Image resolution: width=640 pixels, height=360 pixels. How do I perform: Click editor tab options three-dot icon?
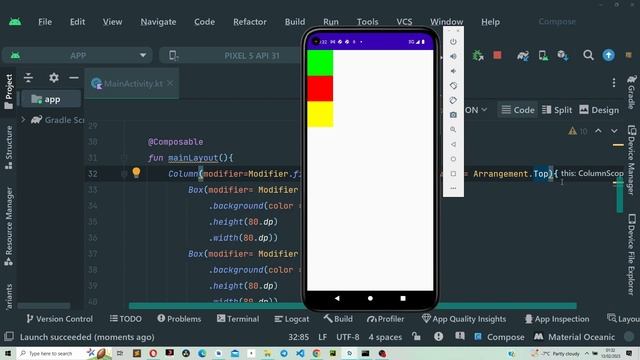(x=614, y=83)
